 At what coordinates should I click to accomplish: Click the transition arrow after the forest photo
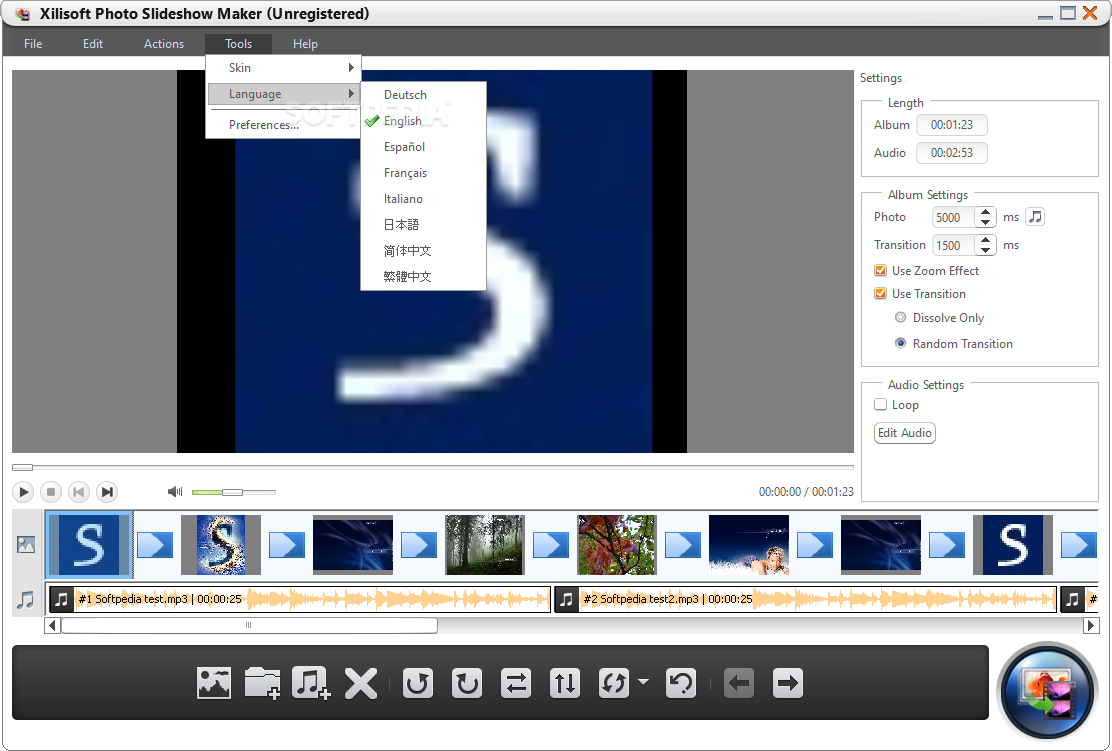550,545
